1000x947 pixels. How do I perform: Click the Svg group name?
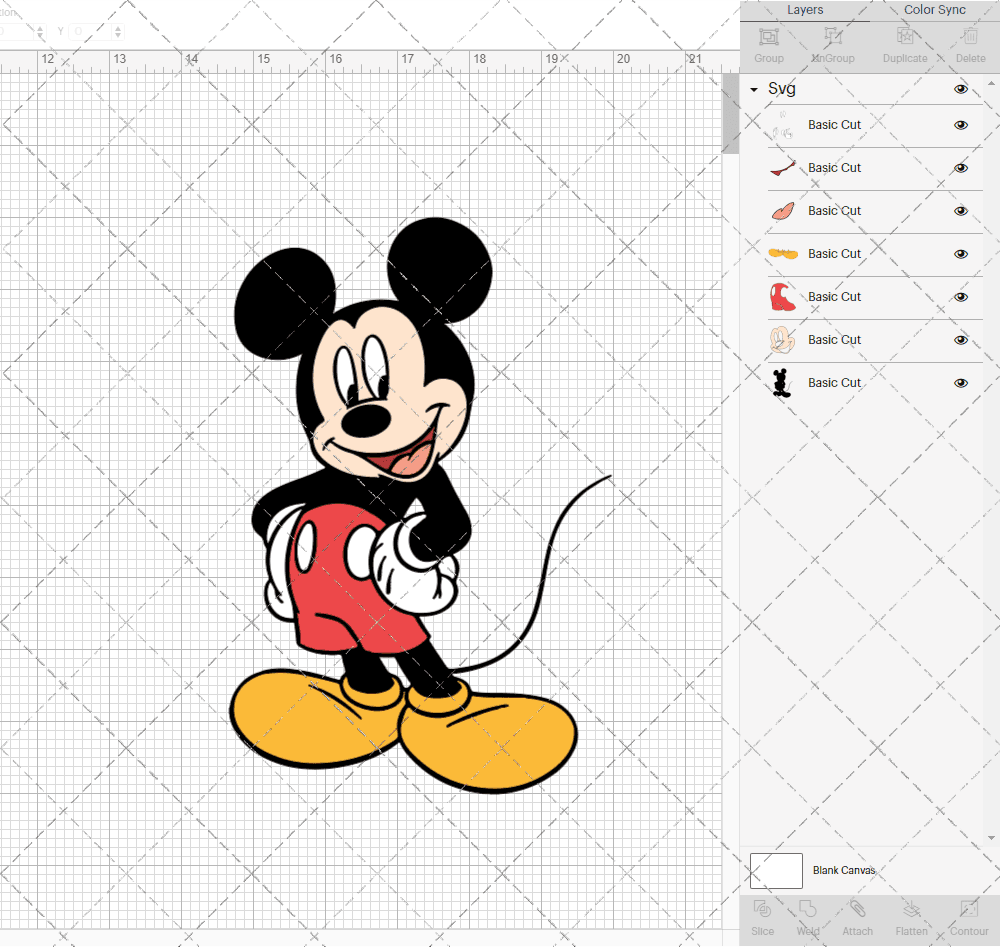pyautogui.click(x=781, y=89)
